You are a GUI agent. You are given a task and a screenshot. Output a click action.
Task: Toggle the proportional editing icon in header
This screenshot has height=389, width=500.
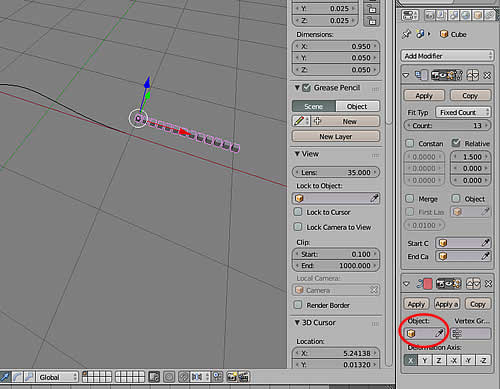pos(169,377)
